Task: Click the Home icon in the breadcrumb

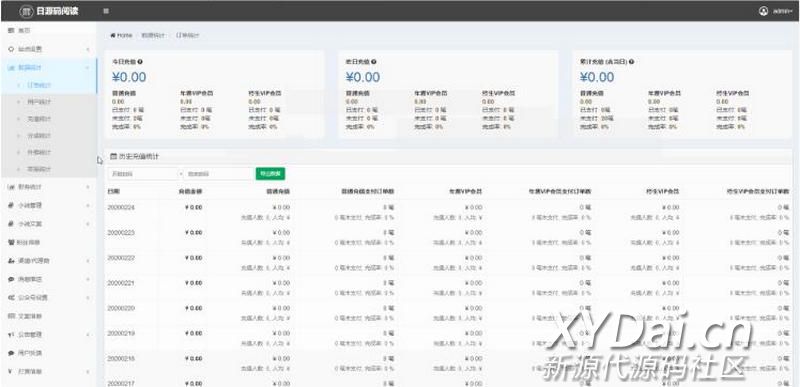Action: 113,36
